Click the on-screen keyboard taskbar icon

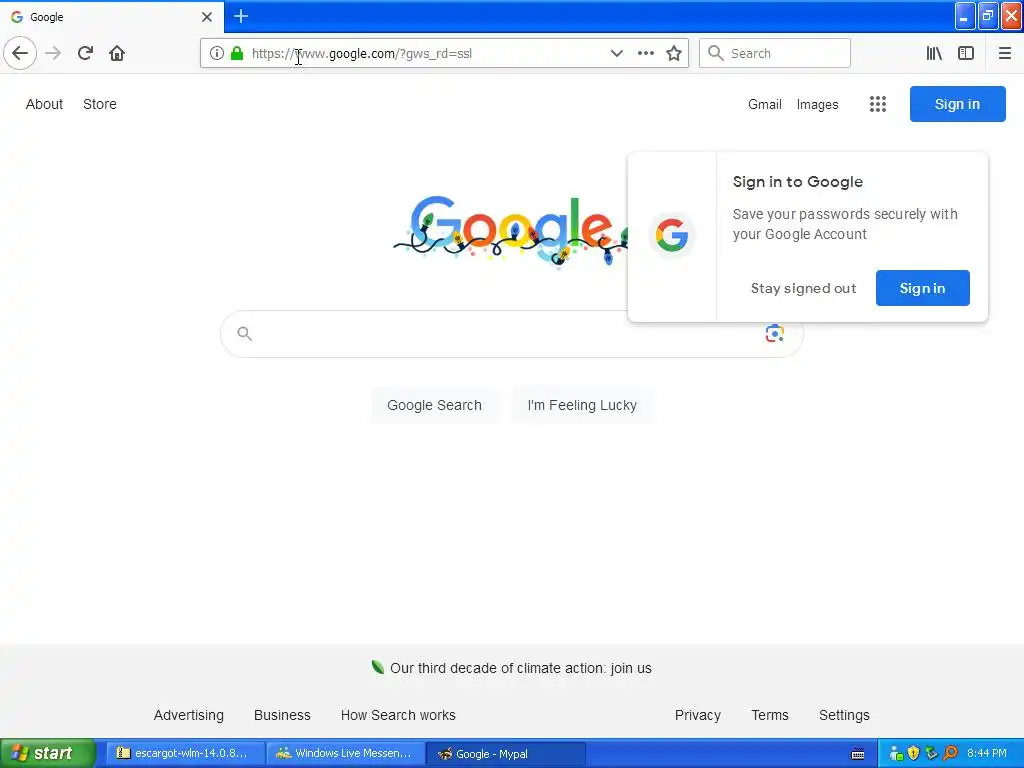858,754
